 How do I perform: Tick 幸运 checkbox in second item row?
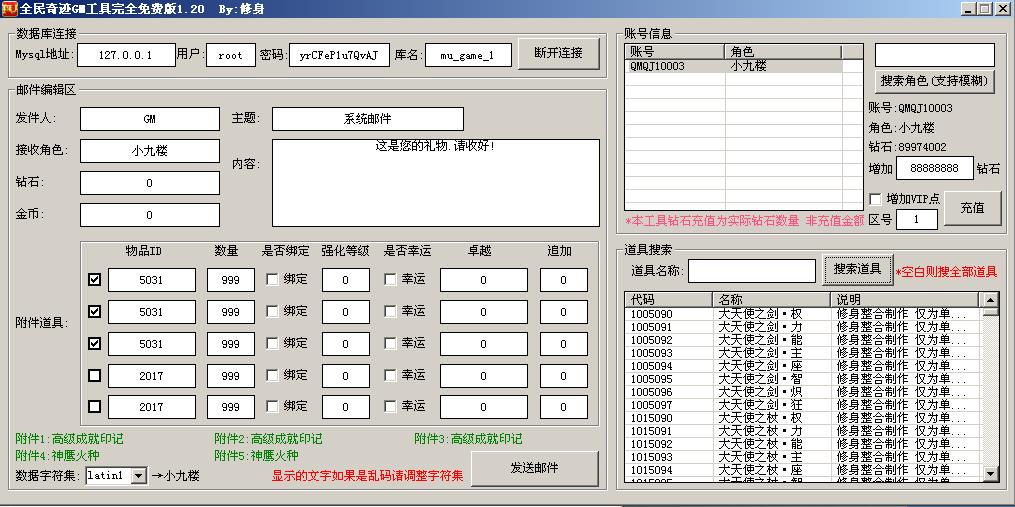(x=390, y=312)
